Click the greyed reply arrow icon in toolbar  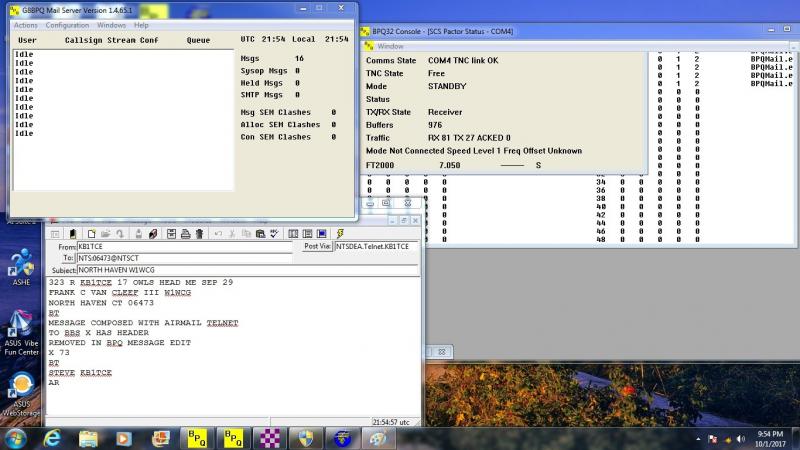pyautogui.click(x=120, y=234)
